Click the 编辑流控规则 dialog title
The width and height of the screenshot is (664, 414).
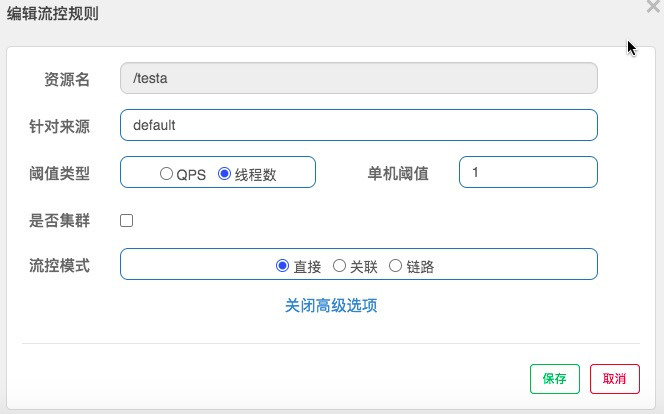(53, 14)
